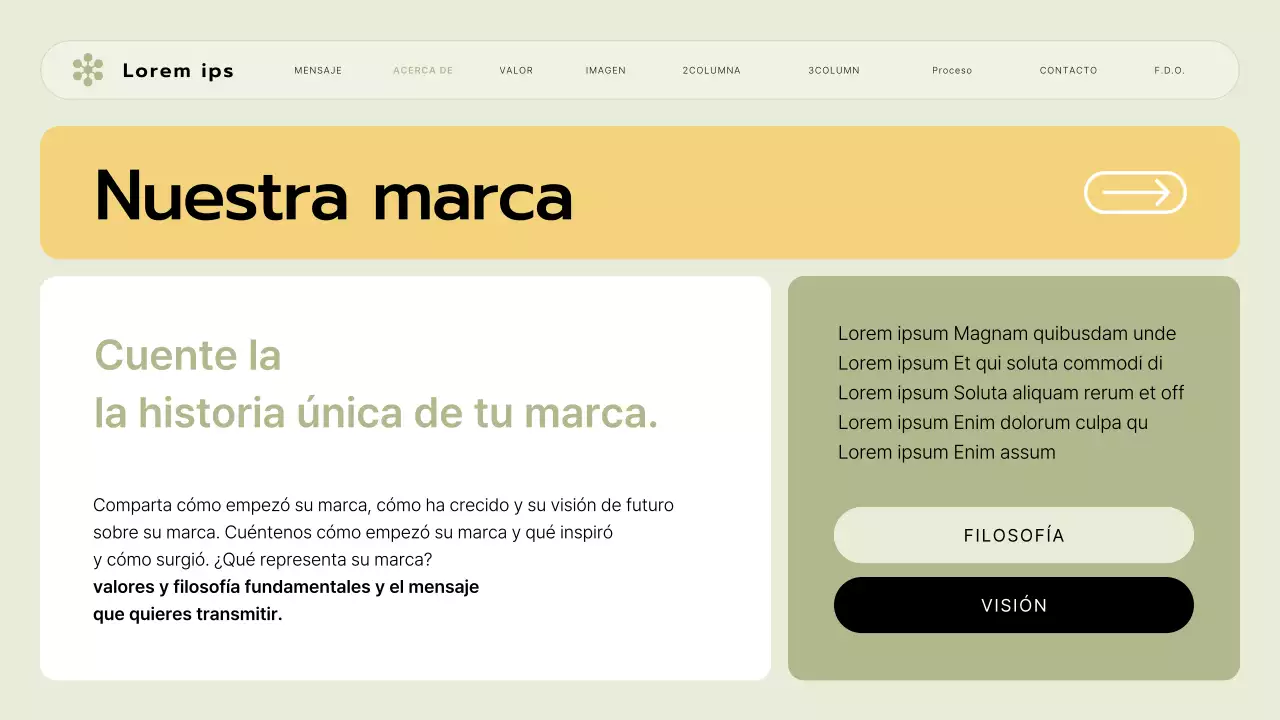Screen dimensions: 1280x720
Task: Click Lorem ipsum Enim dolorum culpa qu
Action: (993, 422)
